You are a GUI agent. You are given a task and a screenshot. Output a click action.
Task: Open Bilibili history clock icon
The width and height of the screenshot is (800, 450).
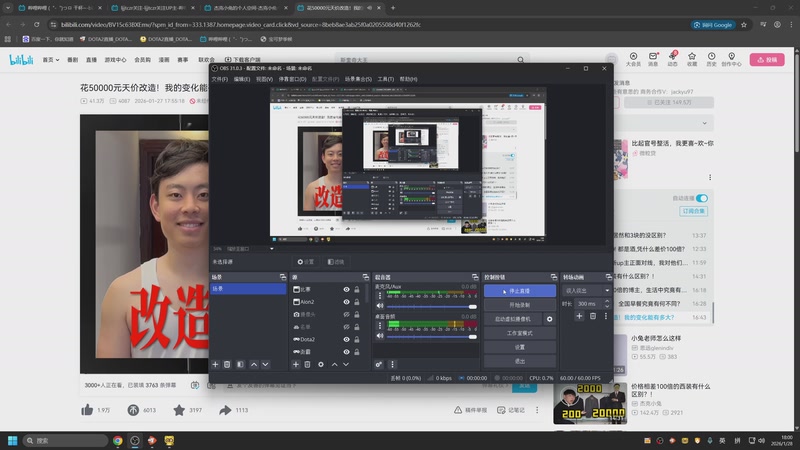pyautogui.click(x=711, y=56)
